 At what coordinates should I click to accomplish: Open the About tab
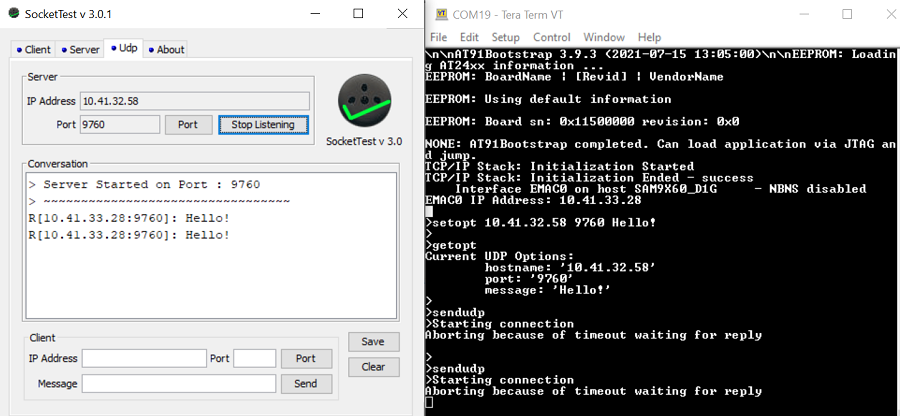coord(166,49)
